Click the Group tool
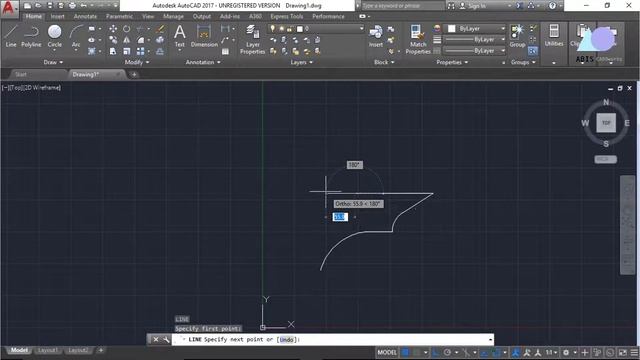 pyautogui.click(x=517, y=36)
